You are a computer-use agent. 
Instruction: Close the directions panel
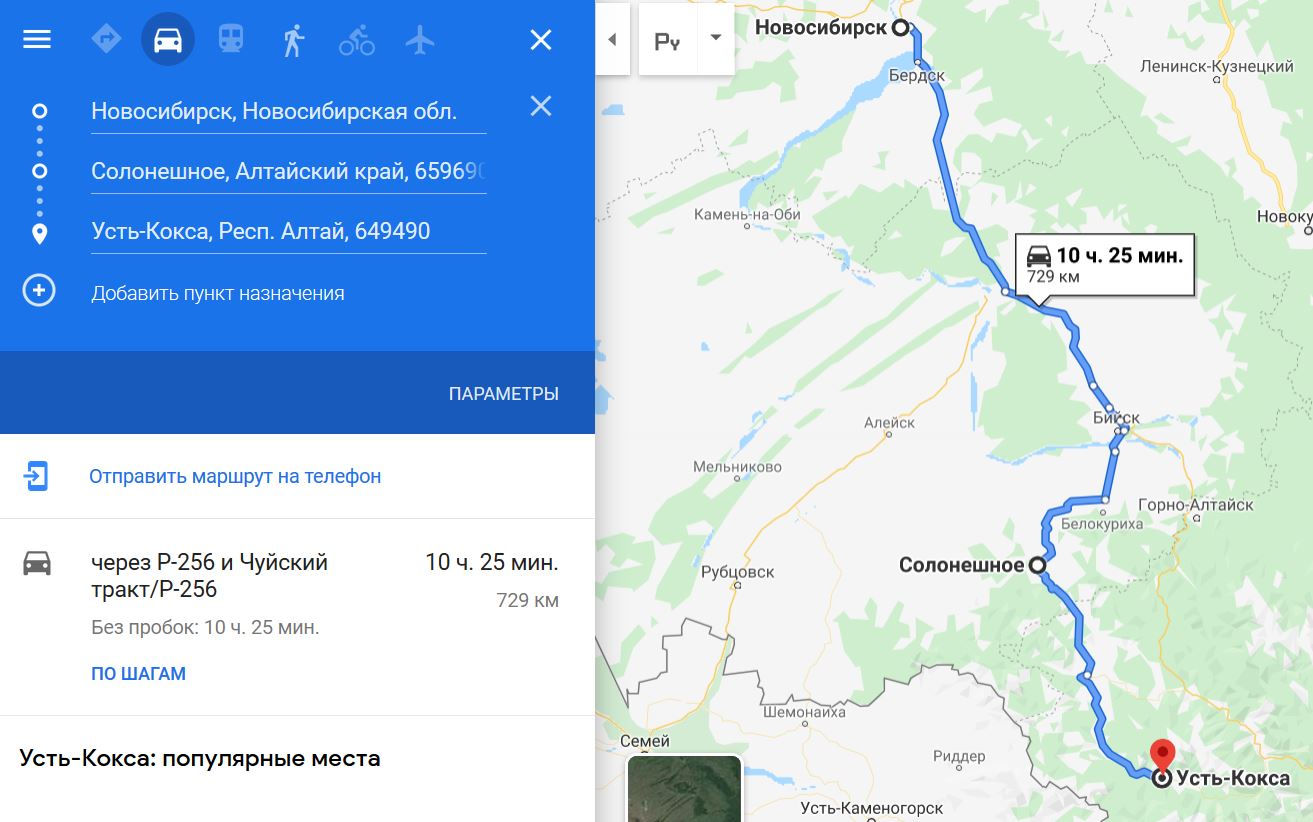click(540, 40)
